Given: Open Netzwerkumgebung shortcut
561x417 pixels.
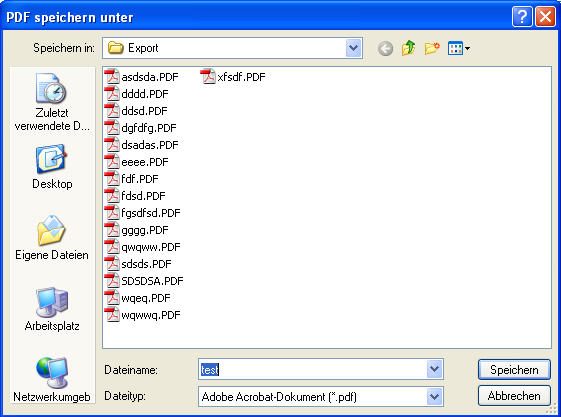Looking at the screenshot, I should (x=52, y=380).
